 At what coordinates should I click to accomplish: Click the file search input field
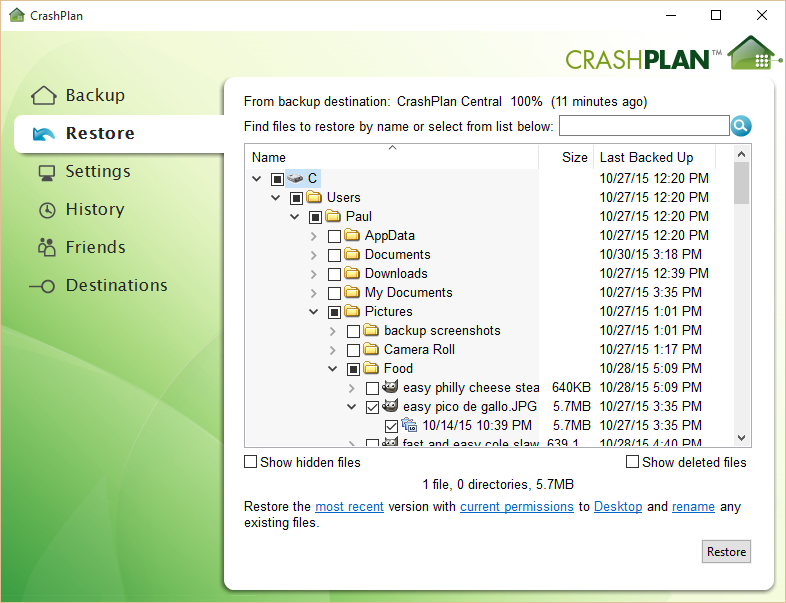(x=644, y=126)
